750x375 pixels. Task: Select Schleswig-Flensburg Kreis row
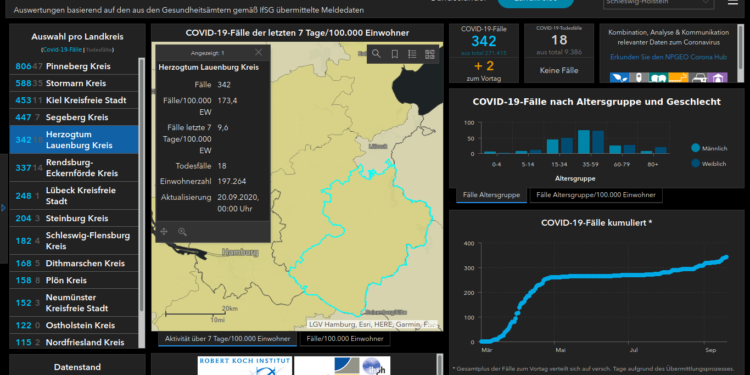point(74,241)
